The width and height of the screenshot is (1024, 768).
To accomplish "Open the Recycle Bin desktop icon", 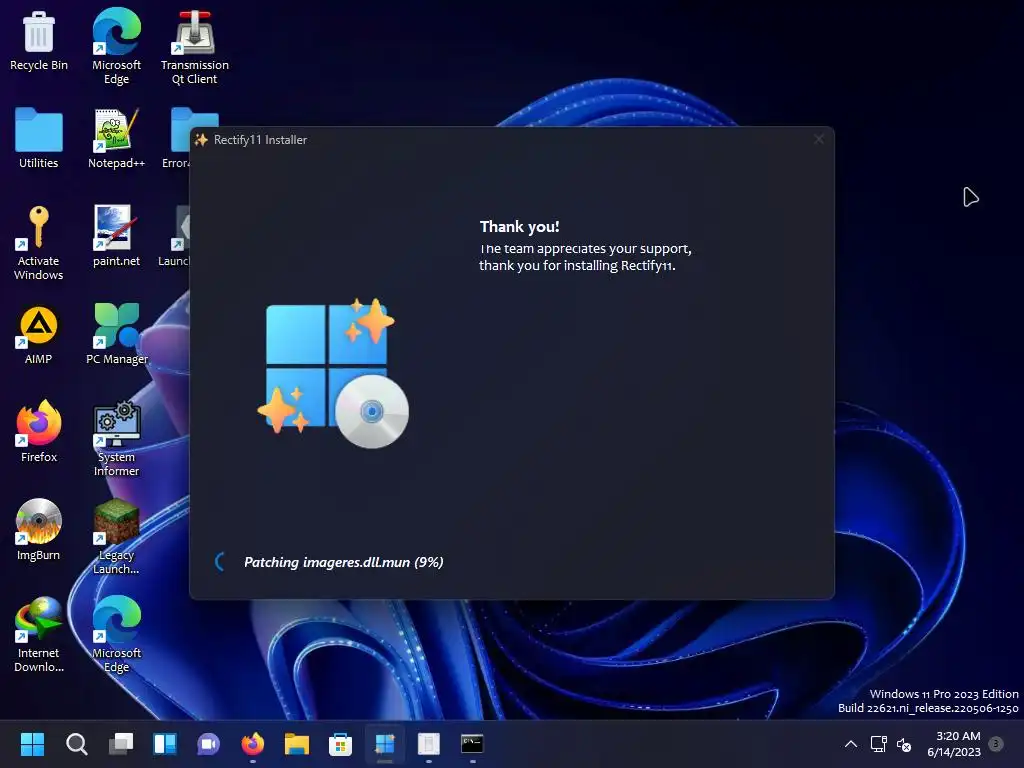I will 39,40.
